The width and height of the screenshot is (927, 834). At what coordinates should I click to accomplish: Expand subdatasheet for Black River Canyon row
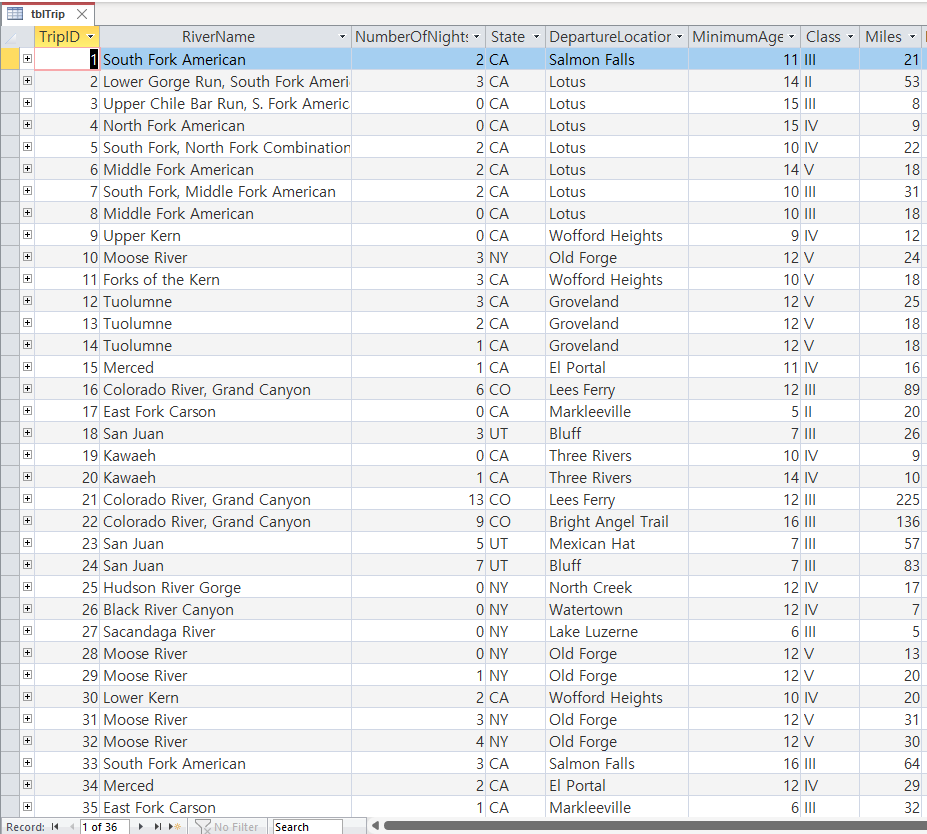point(27,608)
